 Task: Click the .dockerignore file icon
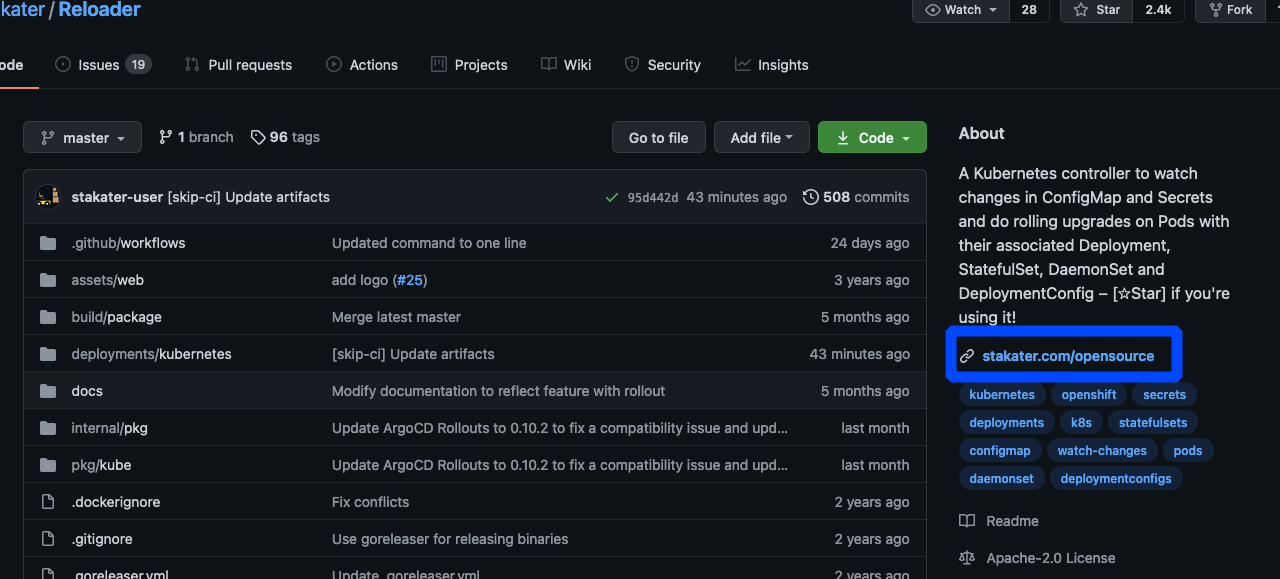click(x=47, y=502)
